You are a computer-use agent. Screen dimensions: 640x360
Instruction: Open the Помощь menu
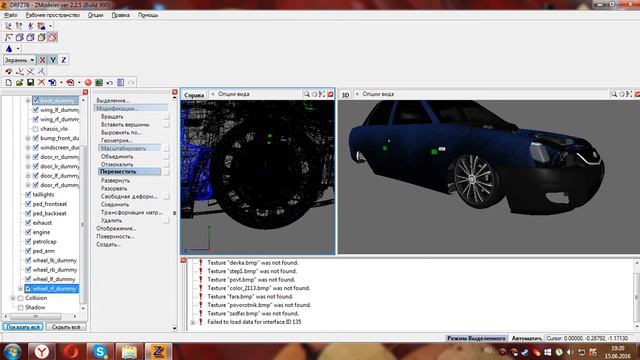coord(148,15)
